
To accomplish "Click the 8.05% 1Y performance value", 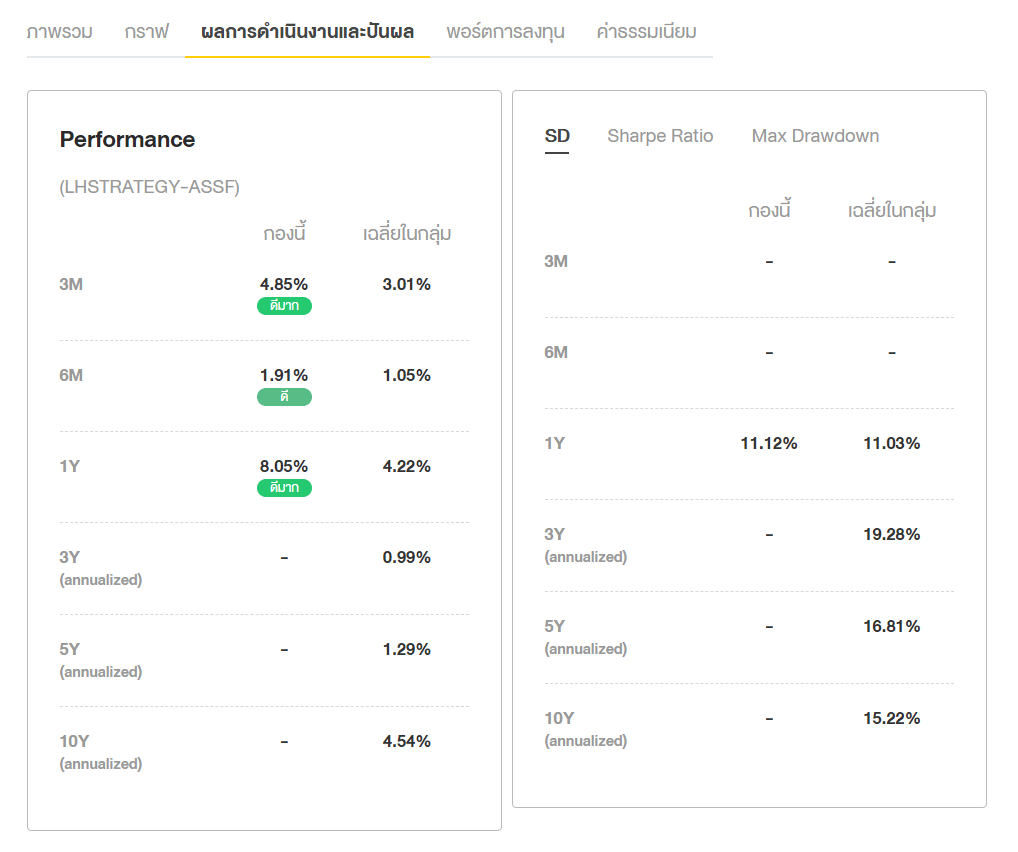I will coord(284,466).
